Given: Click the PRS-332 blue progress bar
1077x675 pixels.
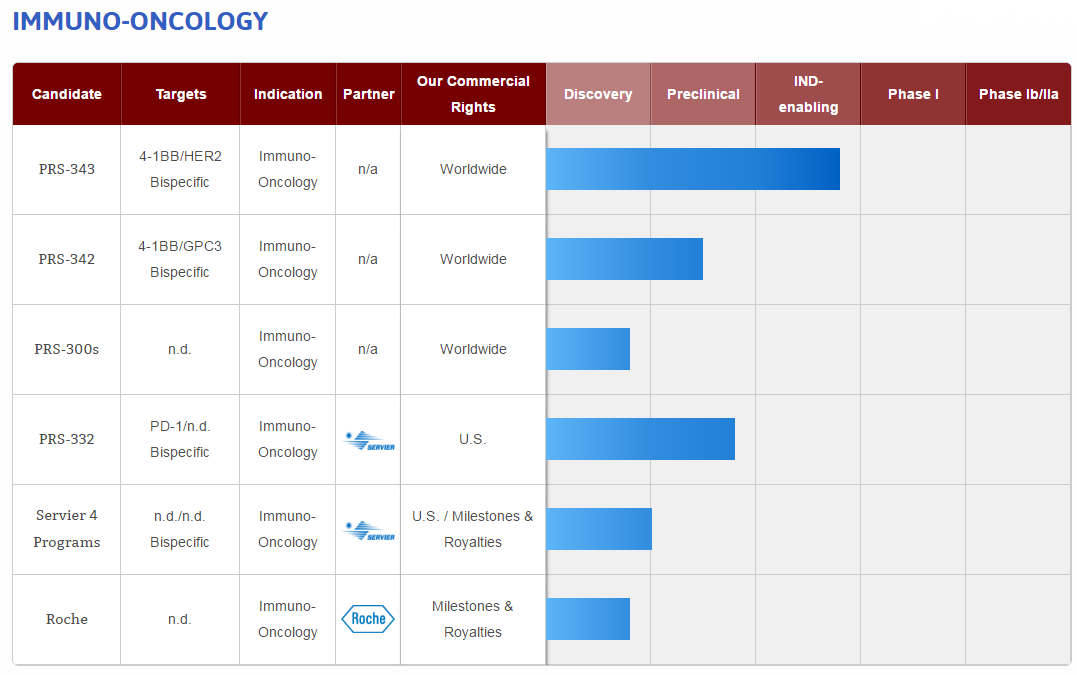Looking at the screenshot, I should coord(640,439).
